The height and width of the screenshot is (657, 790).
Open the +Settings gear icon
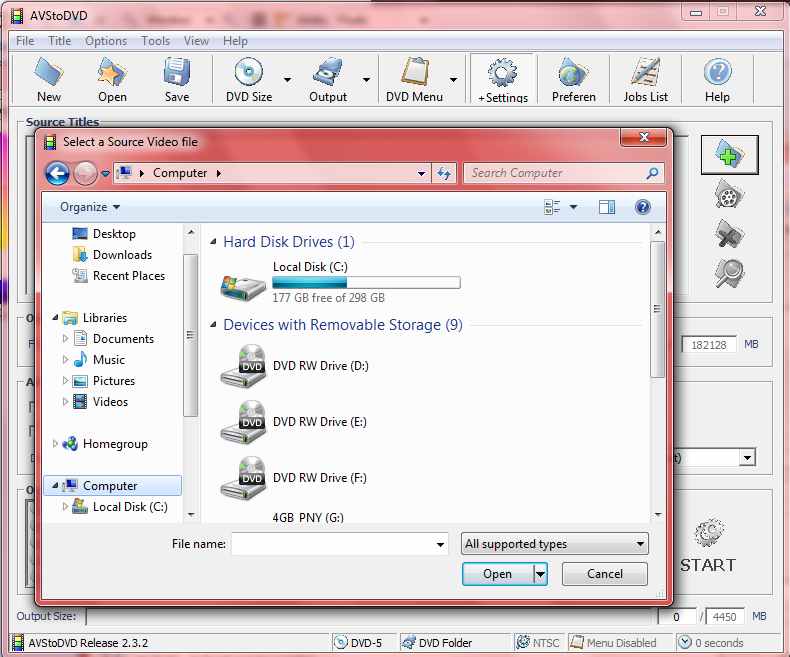pos(502,73)
